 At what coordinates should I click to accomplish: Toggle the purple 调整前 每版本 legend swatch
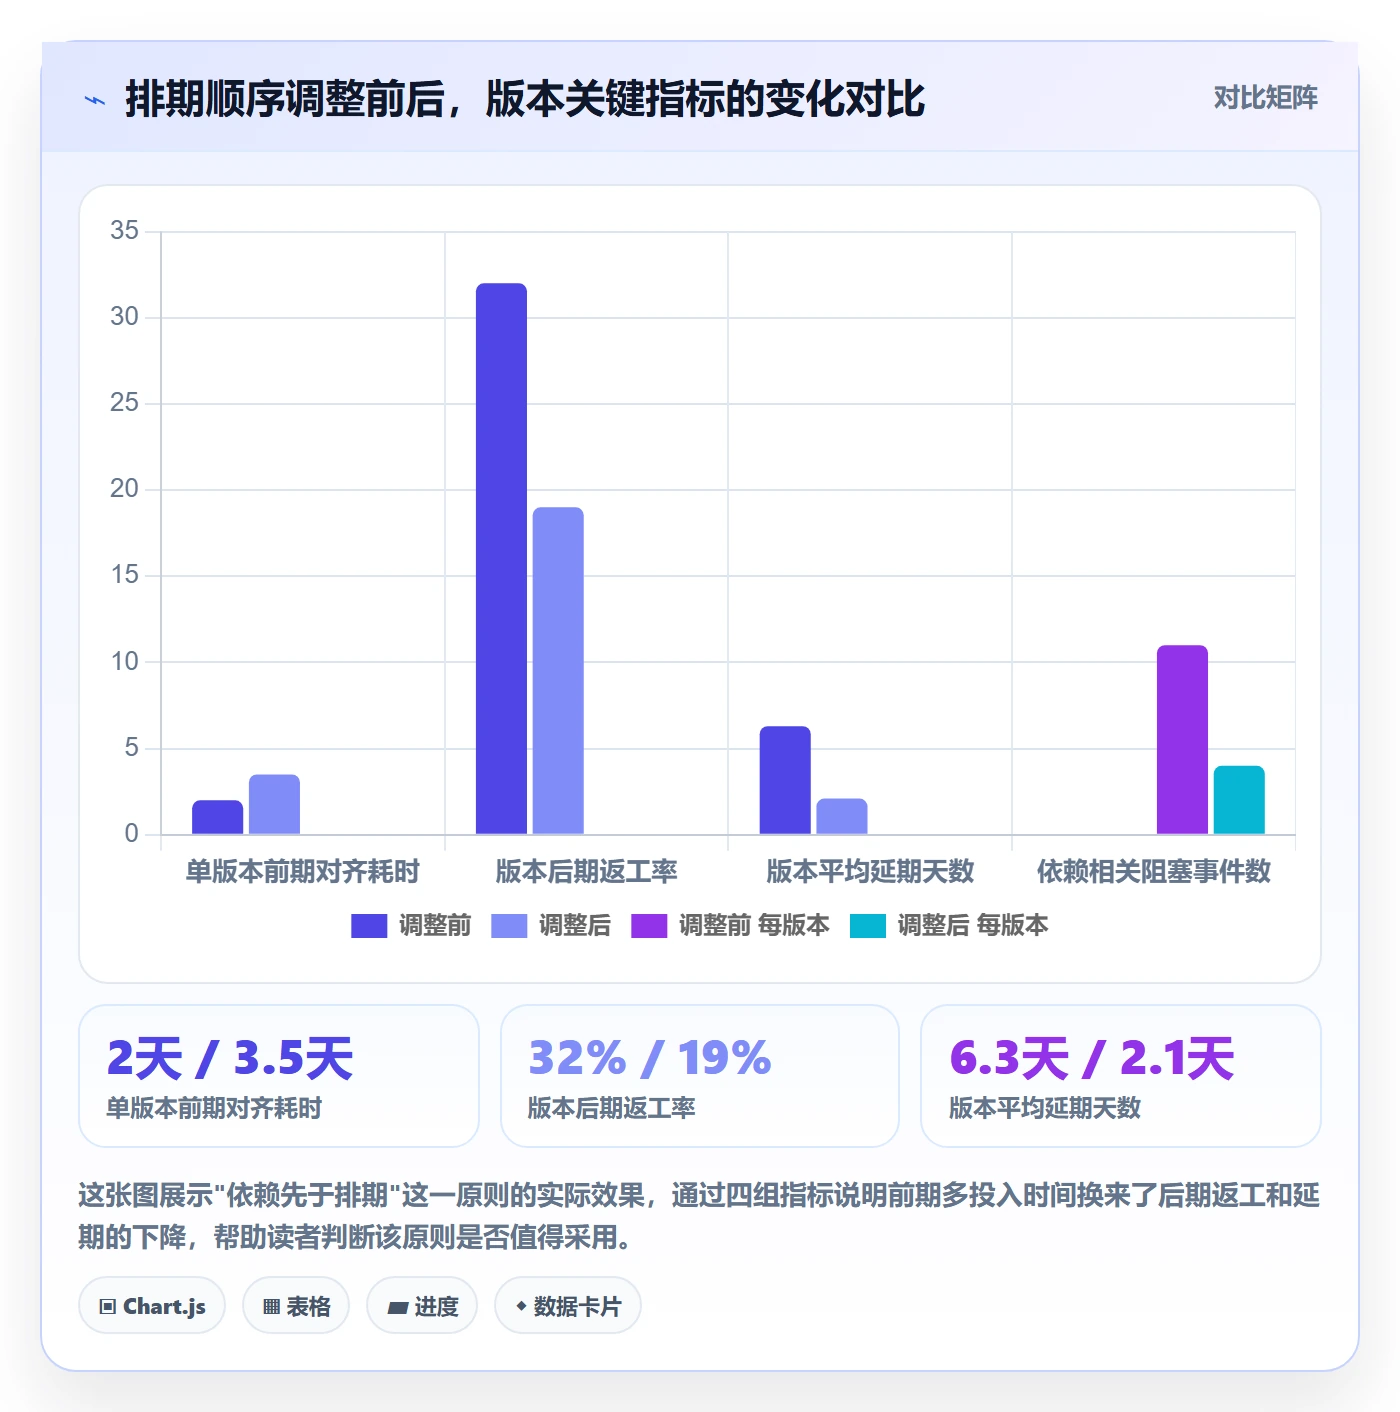(649, 926)
